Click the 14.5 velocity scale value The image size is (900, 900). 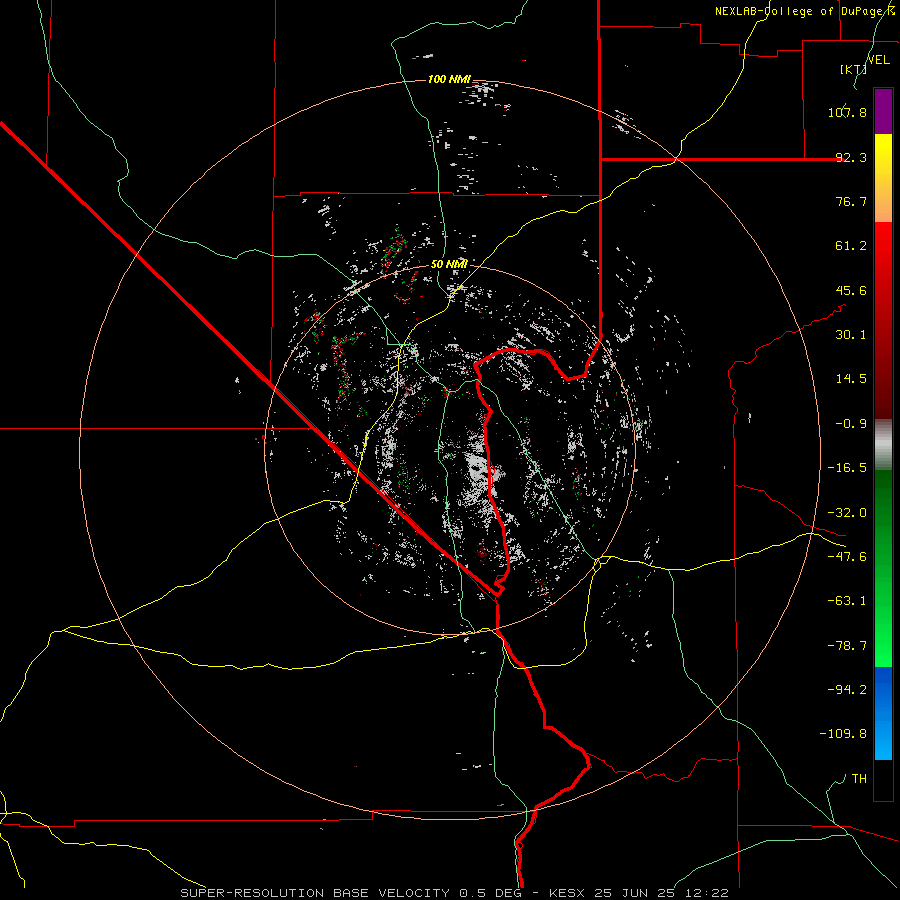(851, 379)
